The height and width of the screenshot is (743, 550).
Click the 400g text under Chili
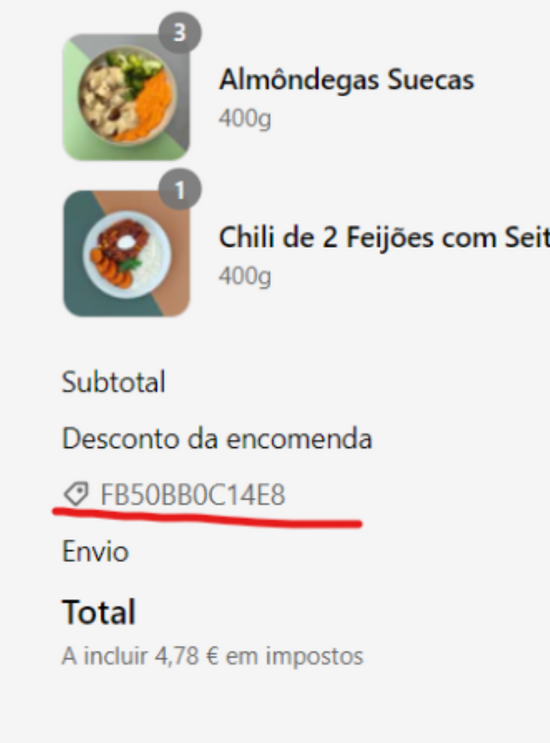pyautogui.click(x=244, y=275)
